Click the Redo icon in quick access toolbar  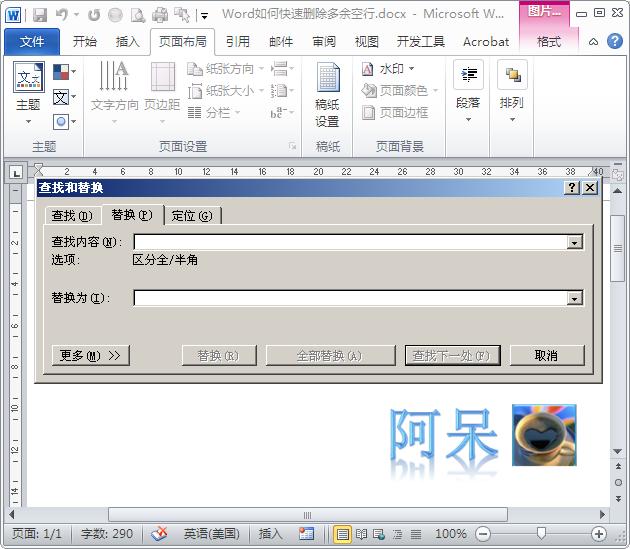pyautogui.click(x=94, y=15)
